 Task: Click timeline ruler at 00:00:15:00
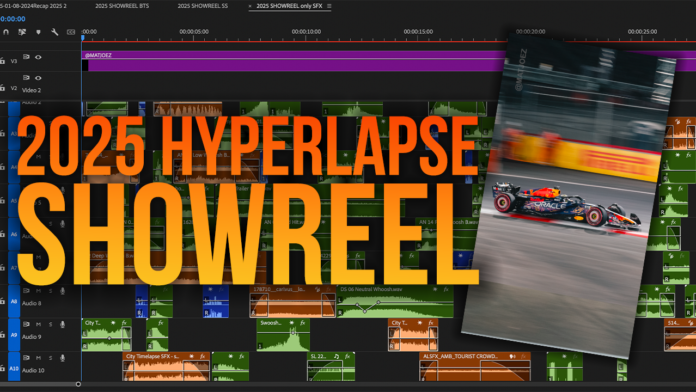(418, 32)
